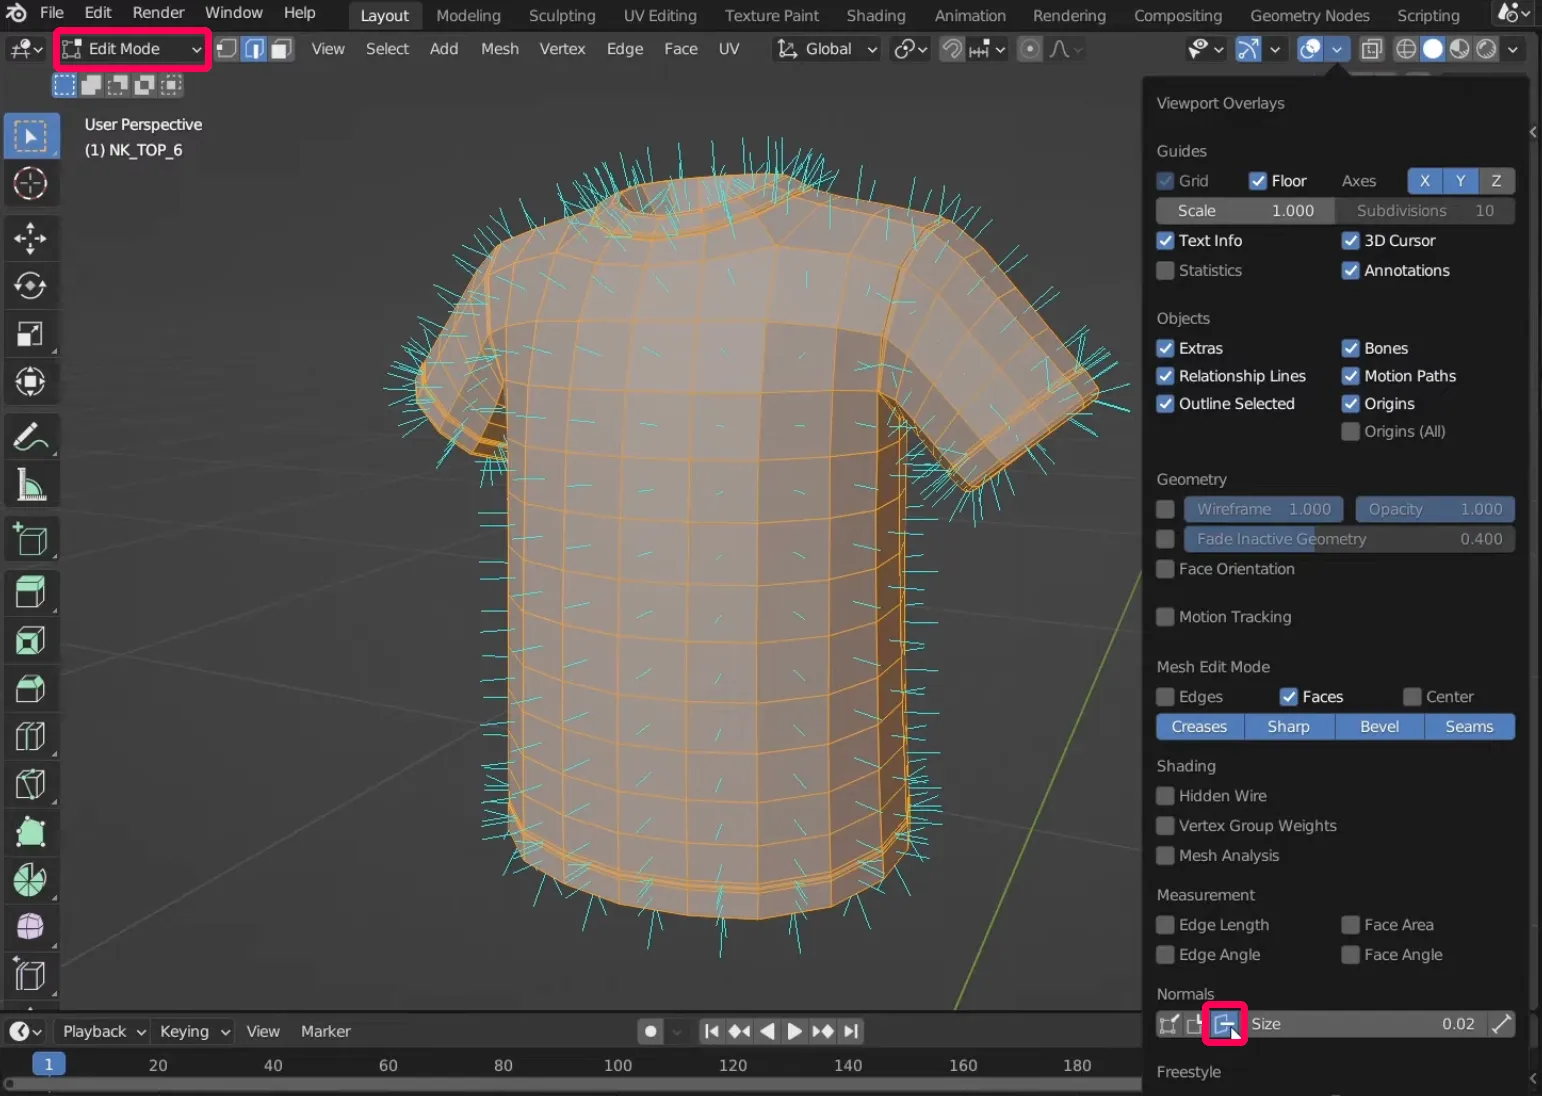Select the Spin tool
This screenshot has width=1542, height=1096.
click(x=31, y=880)
